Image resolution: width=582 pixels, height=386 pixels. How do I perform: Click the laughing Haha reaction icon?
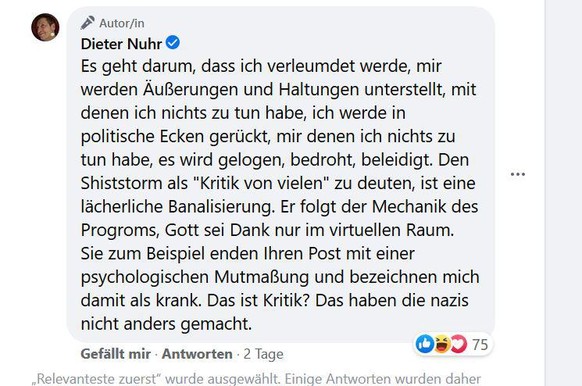[x=442, y=344]
